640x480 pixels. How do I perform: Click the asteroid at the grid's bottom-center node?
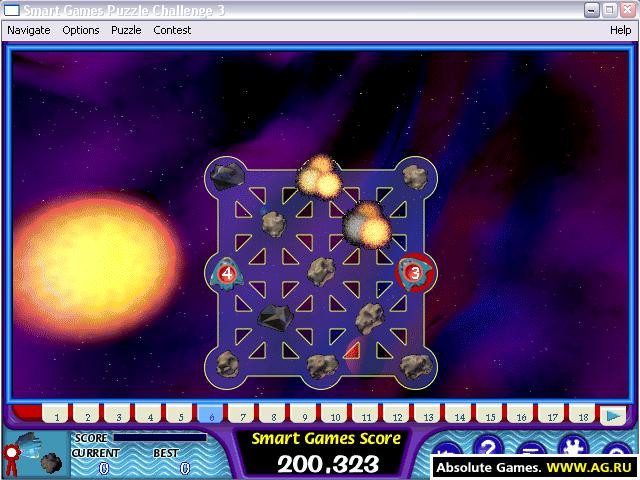[322, 366]
